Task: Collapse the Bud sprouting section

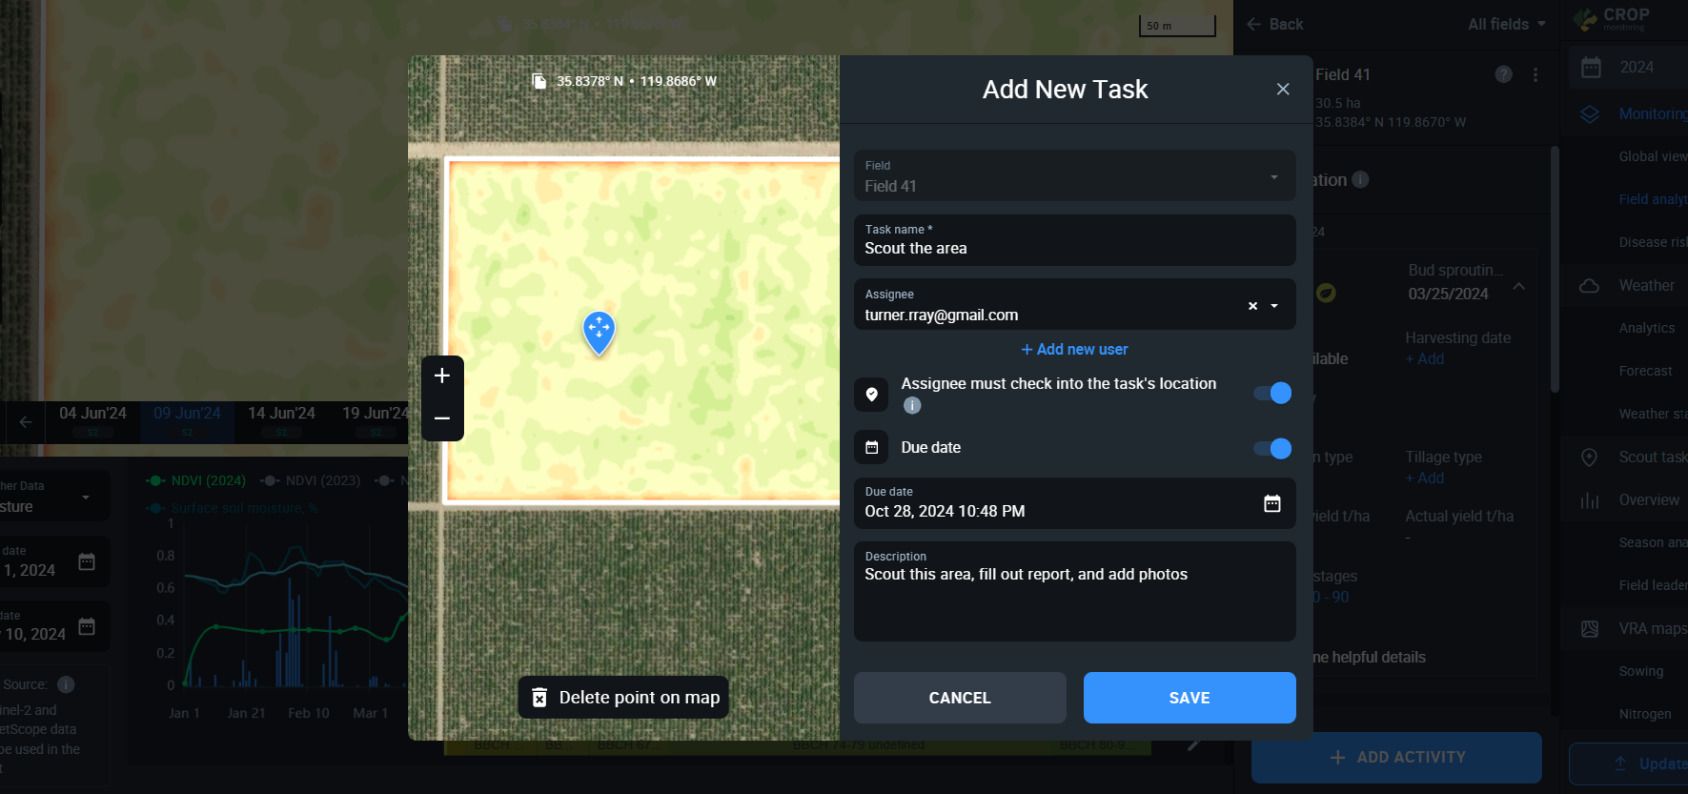Action: pyautogui.click(x=1519, y=286)
